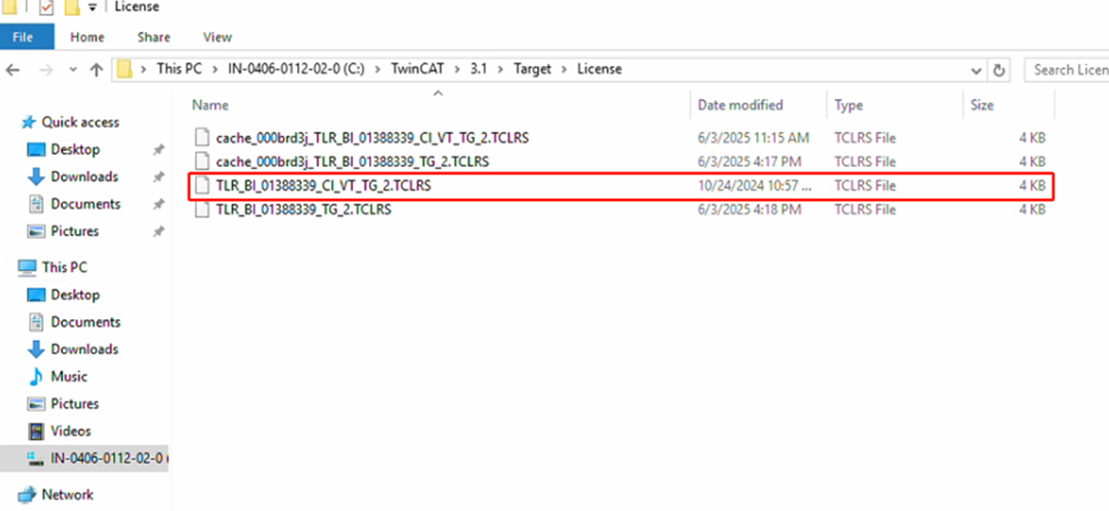Open Quick access in navigation pane
1109x511 pixels.
(80, 122)
